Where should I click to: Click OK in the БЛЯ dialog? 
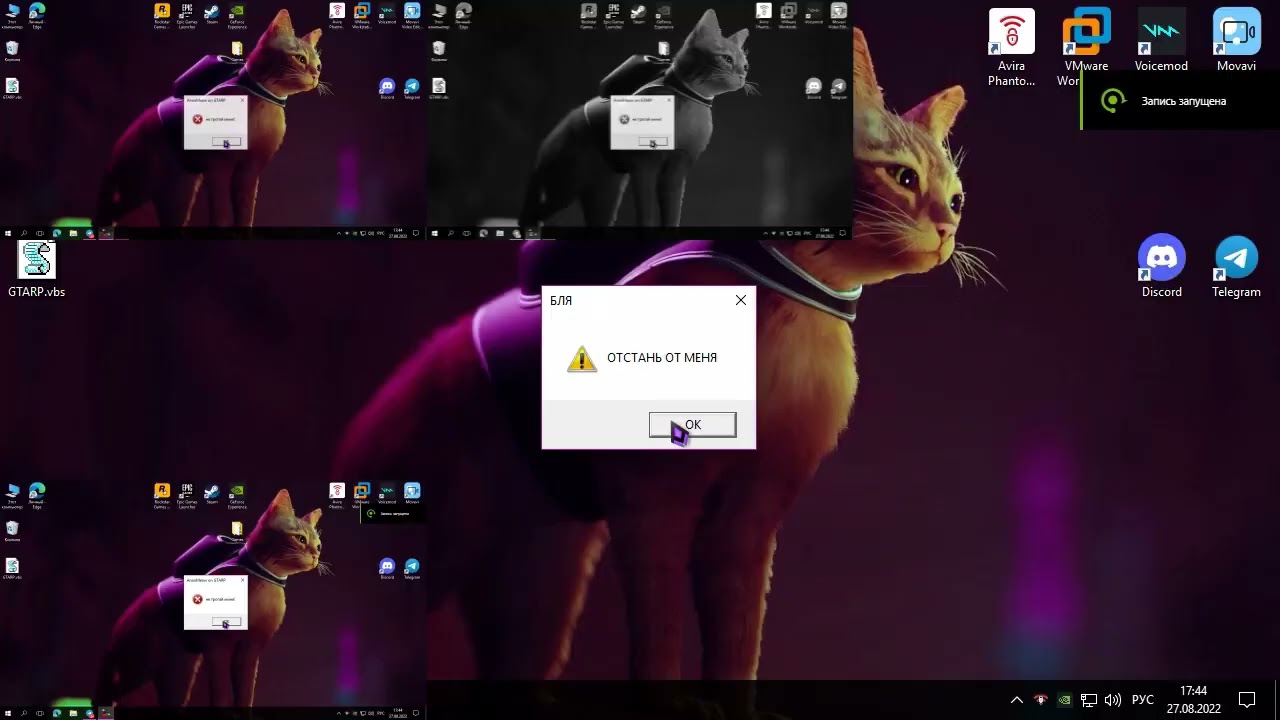click(x=692, y=425)
